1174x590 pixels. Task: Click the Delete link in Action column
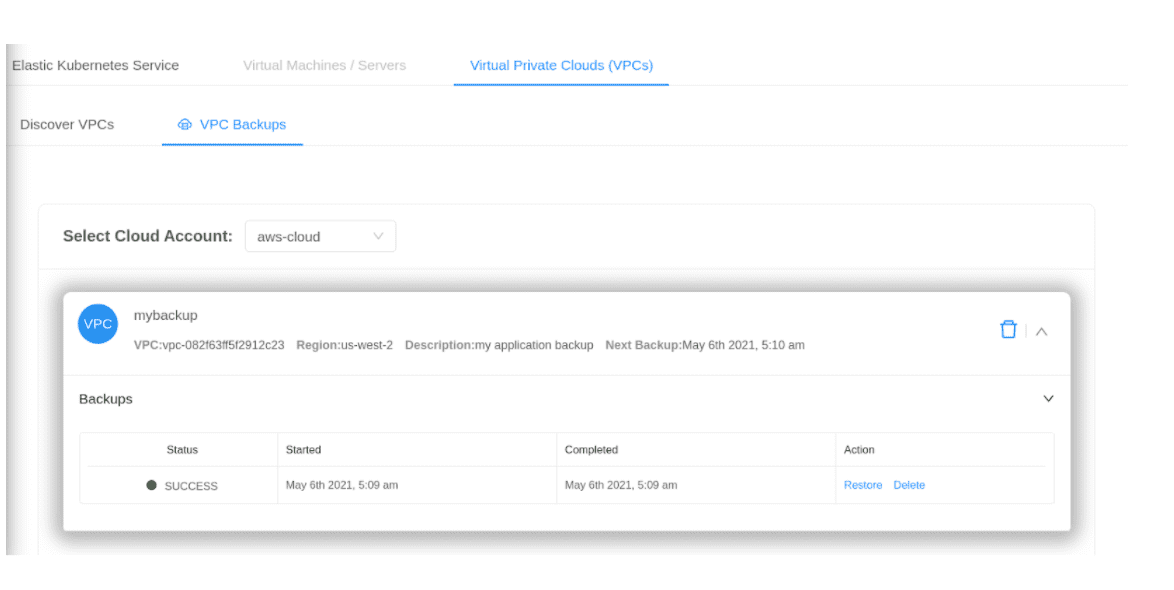[x=909, y=485]
